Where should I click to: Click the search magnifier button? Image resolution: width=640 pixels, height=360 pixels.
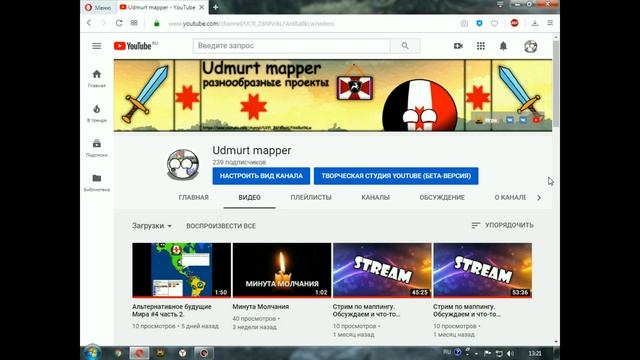click(404, 46)
